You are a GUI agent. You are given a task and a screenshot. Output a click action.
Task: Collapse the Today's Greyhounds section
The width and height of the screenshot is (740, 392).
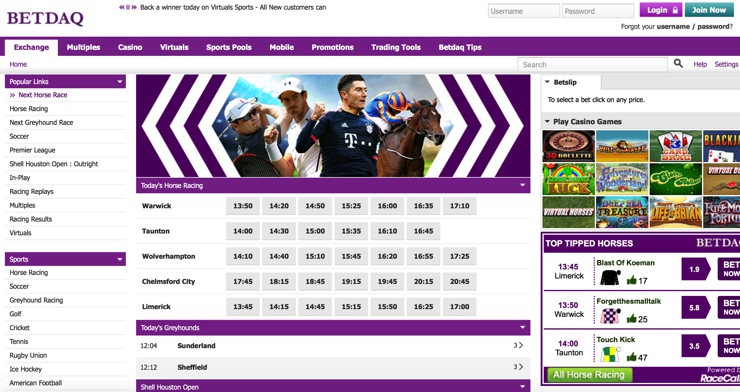522,327
